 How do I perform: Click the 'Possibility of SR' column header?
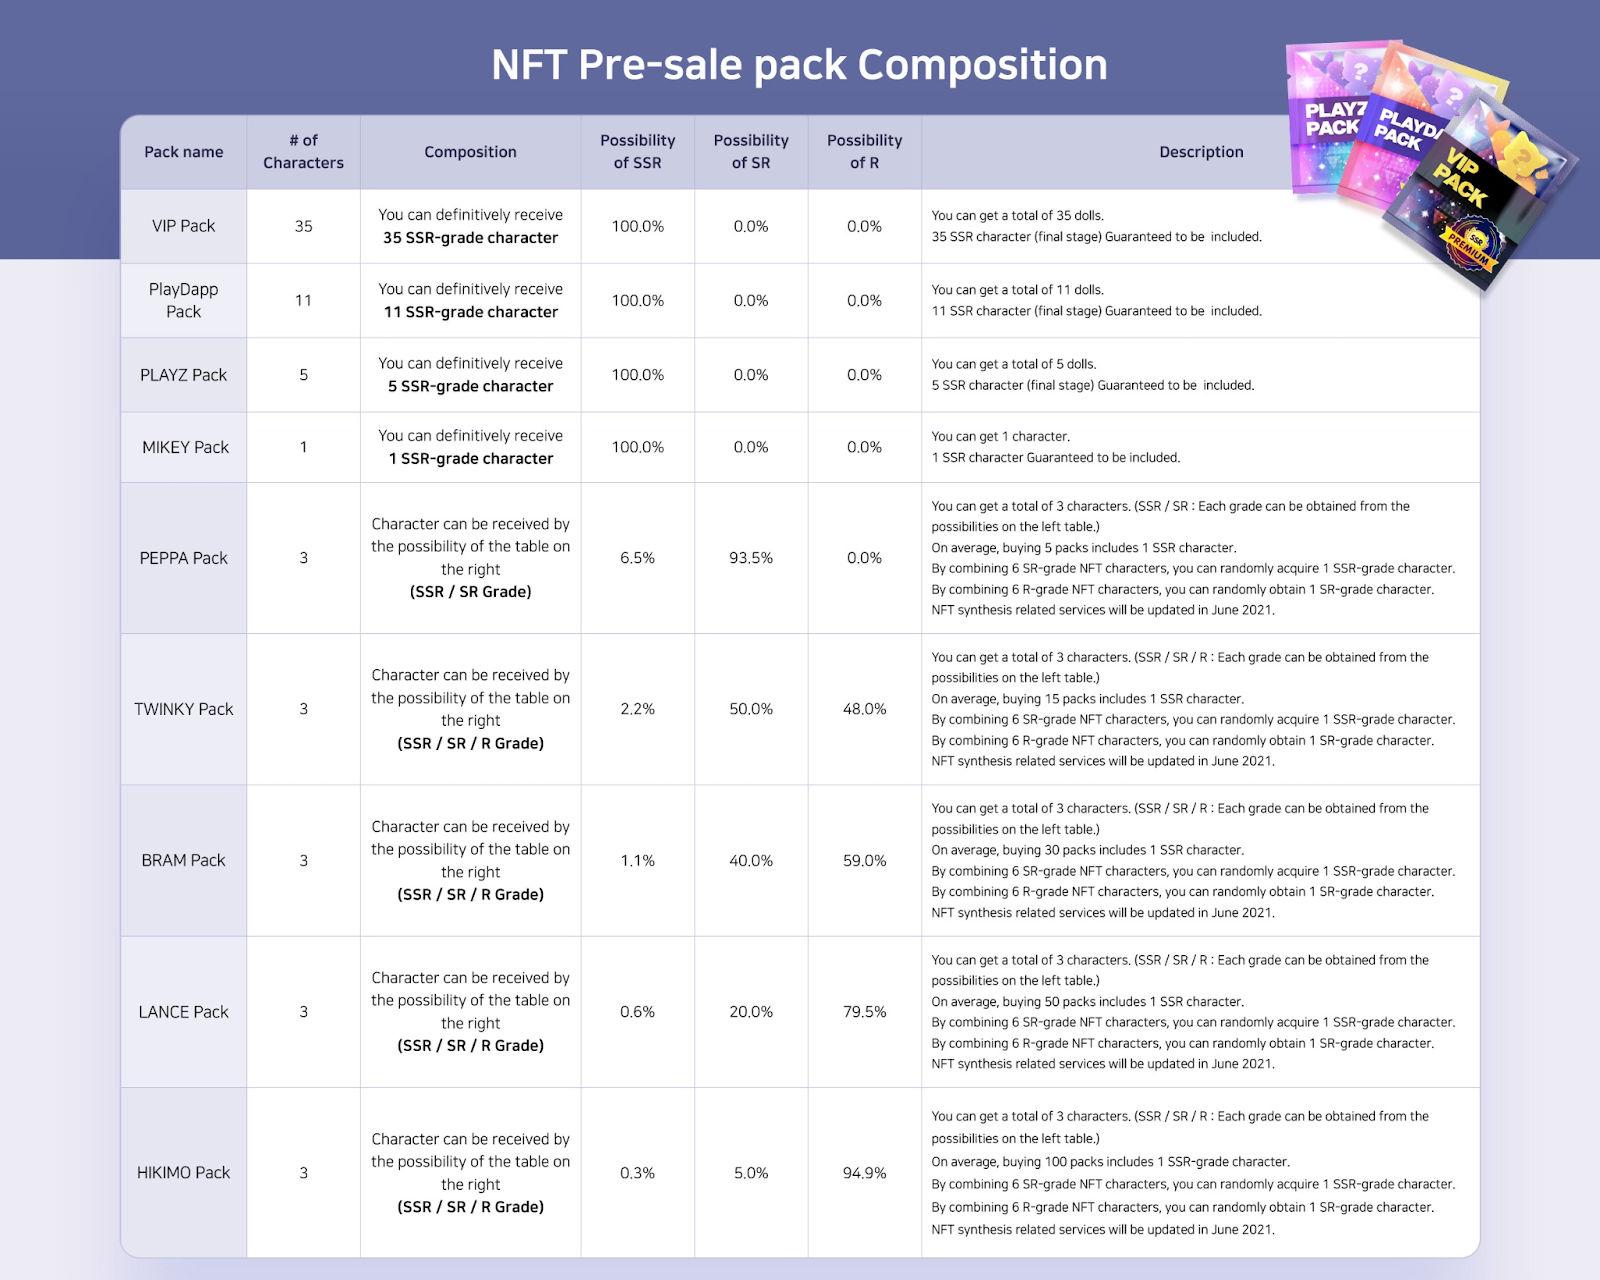[751, 152]
